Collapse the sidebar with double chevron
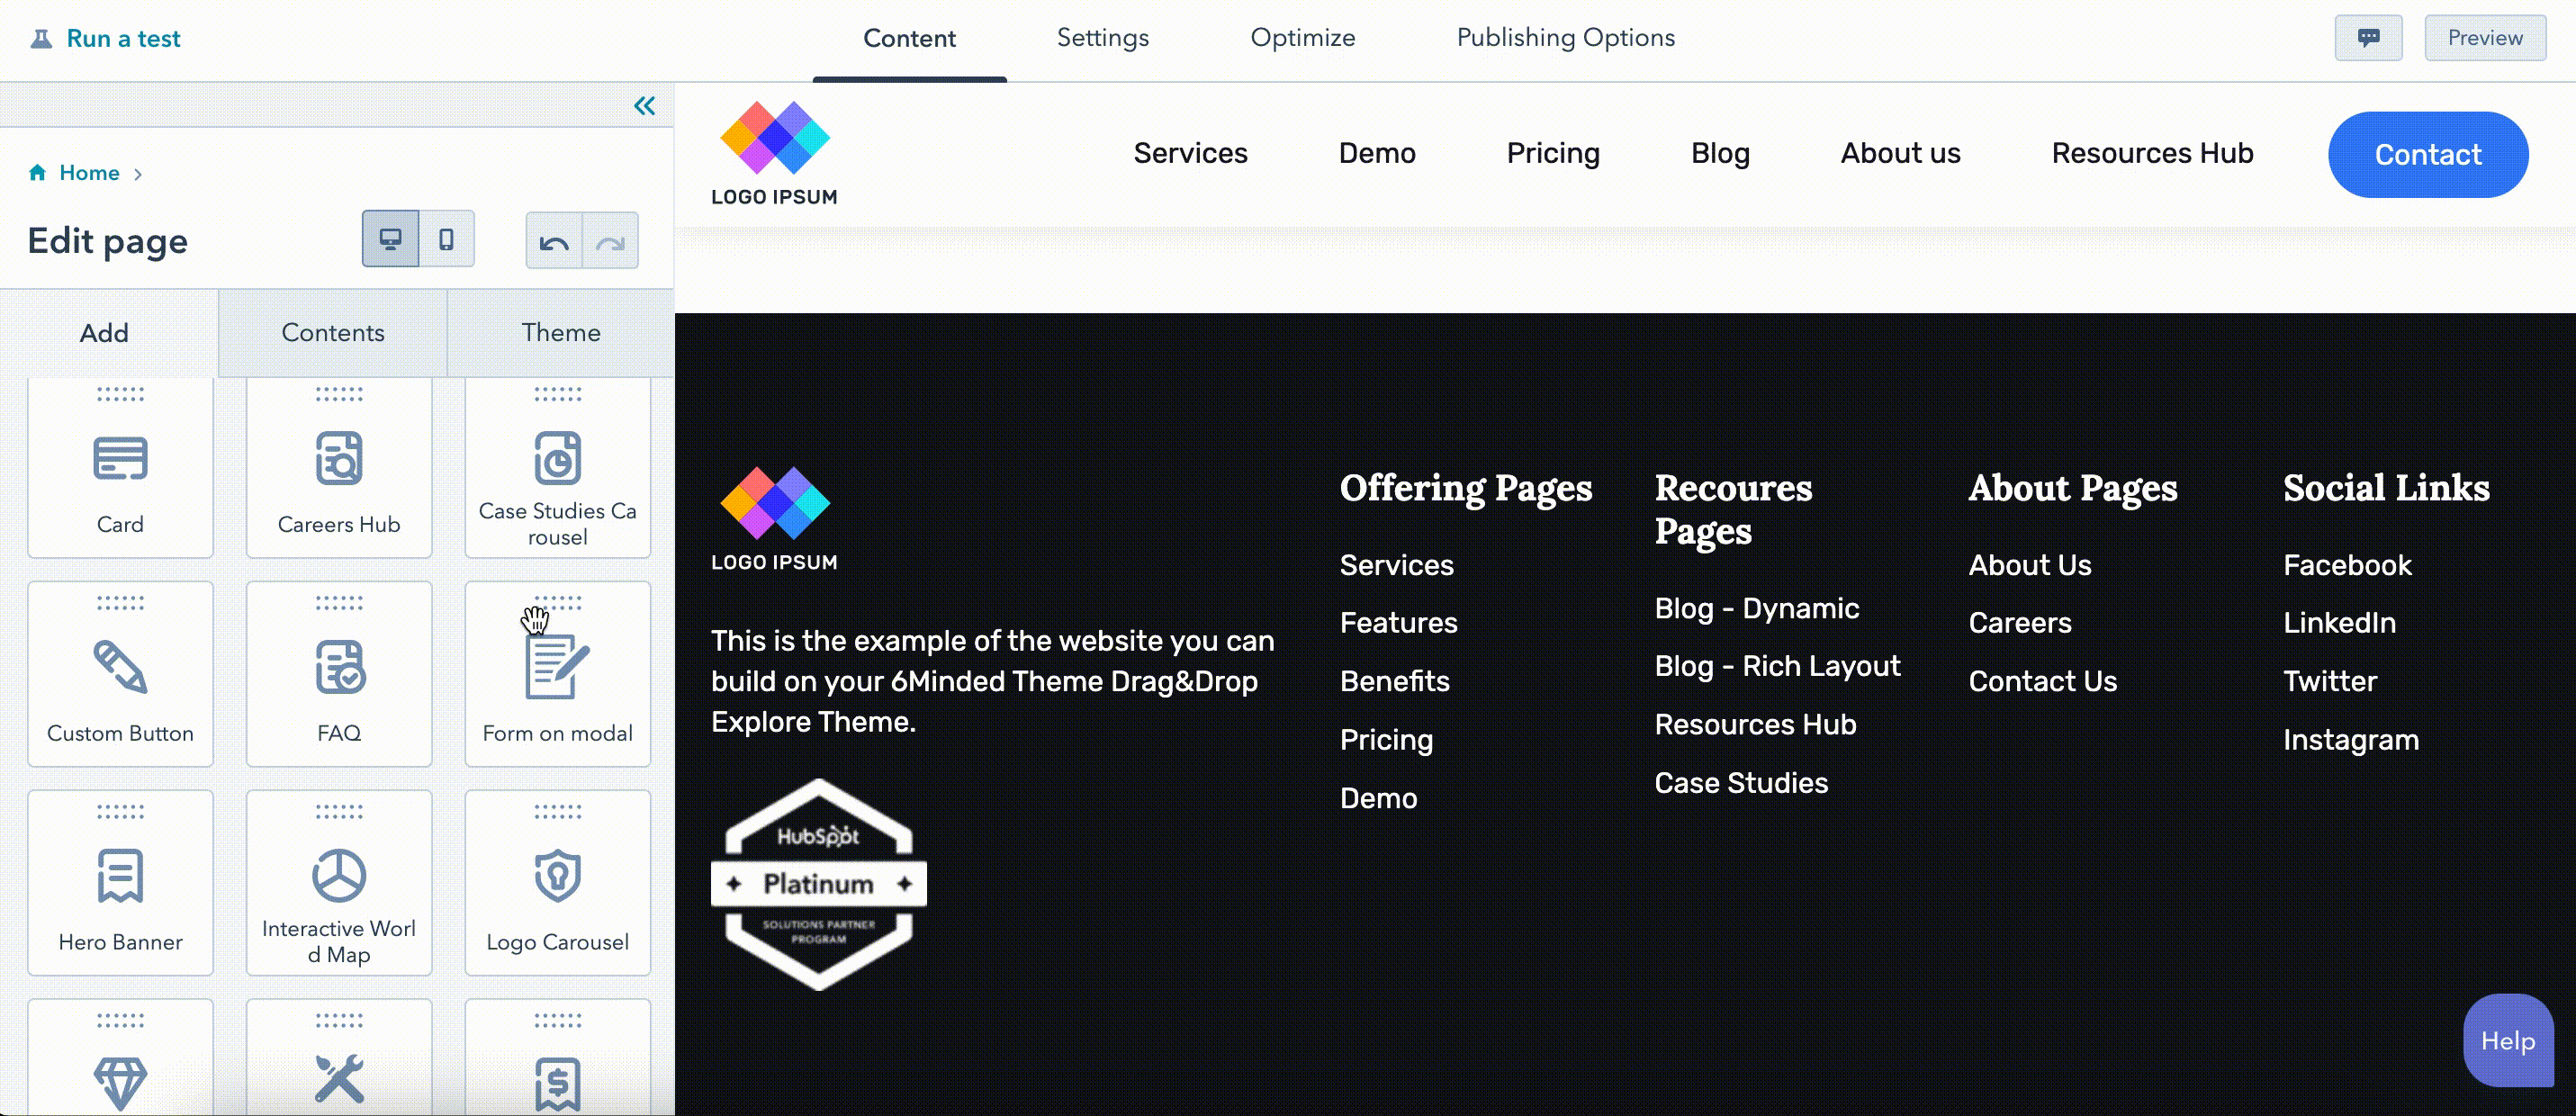 coord(645,106)
